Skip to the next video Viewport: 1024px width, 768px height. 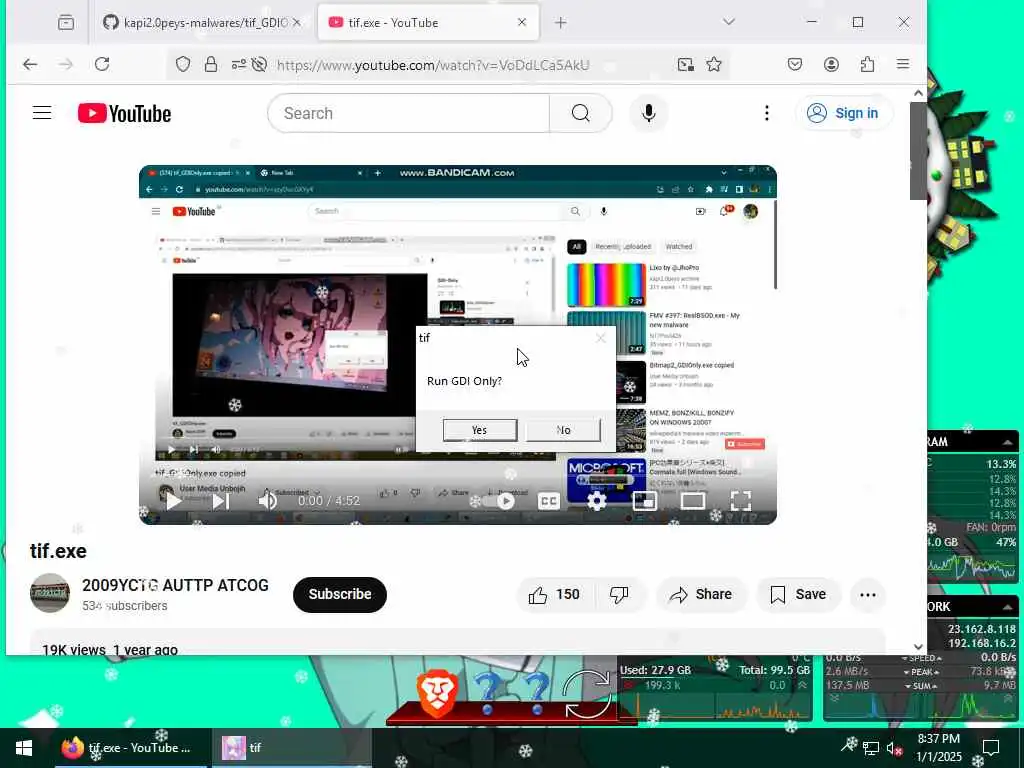pos(221,501)
